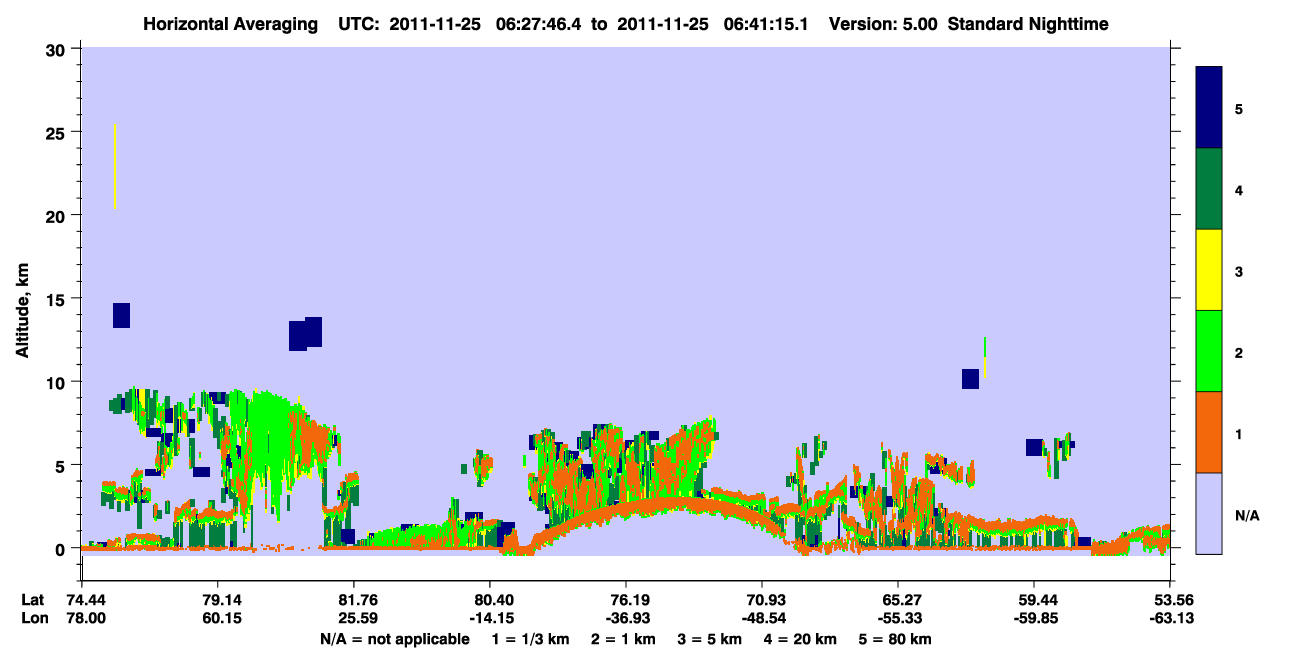Click the 'N/A = not applicable' legend text
The height and width of the screenshot is (667, 1300).
[x=394, y=639]
